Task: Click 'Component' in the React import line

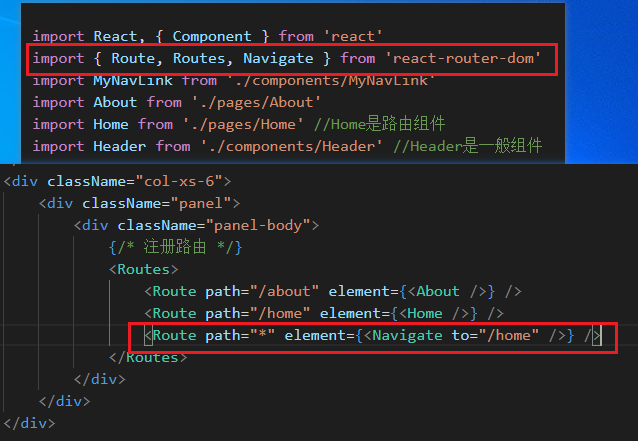Action: tap(212, 37)
